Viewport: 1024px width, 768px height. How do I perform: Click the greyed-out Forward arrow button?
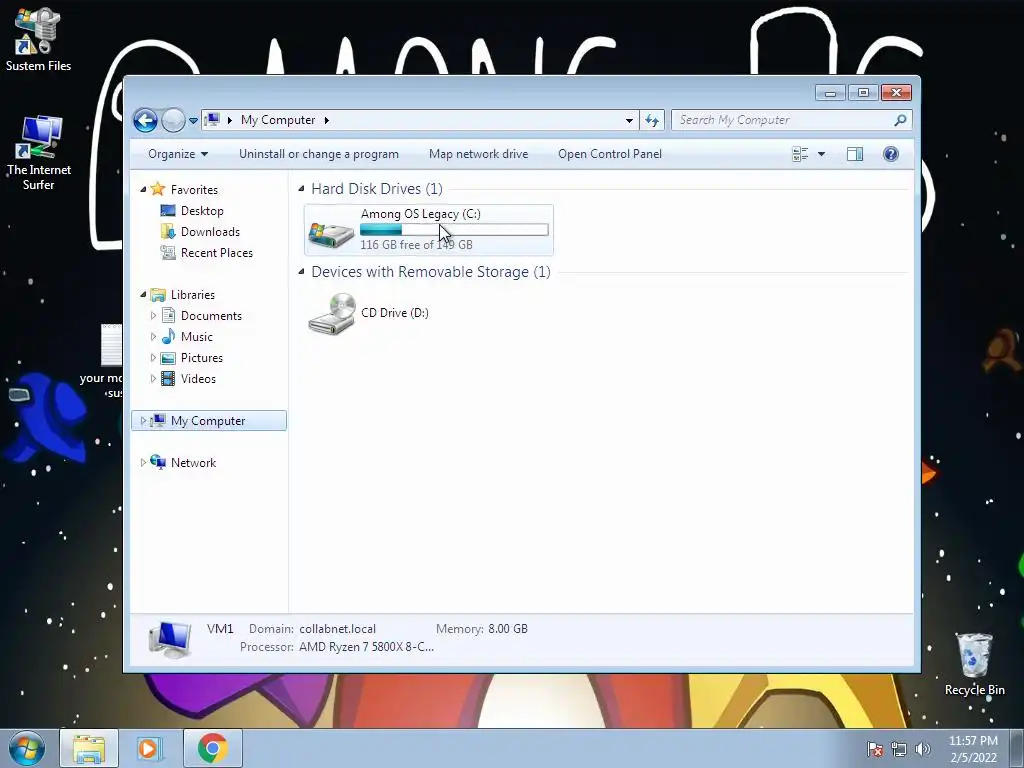(x=173, y=120)
